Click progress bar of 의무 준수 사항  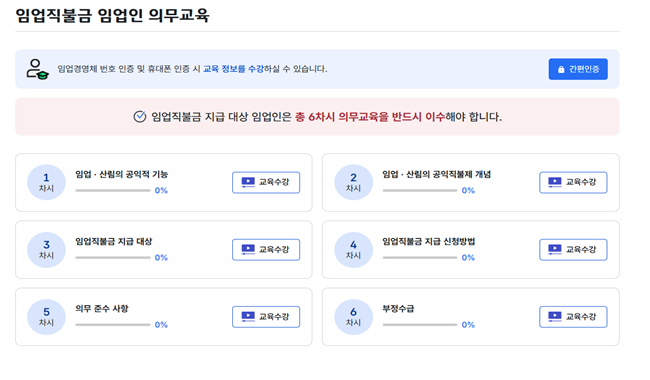point(113,325)
